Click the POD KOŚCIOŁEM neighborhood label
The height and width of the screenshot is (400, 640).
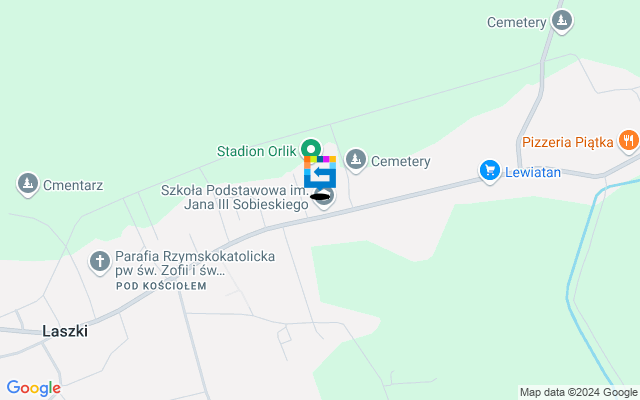pos(161,286)
